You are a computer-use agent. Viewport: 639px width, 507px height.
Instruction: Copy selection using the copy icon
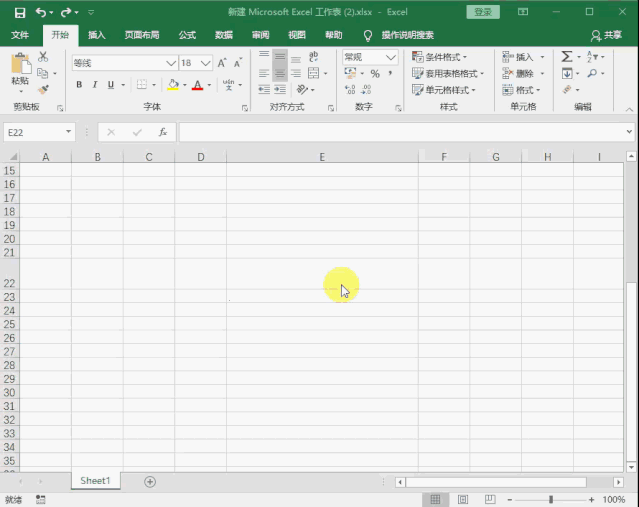(x=42, y=73)
